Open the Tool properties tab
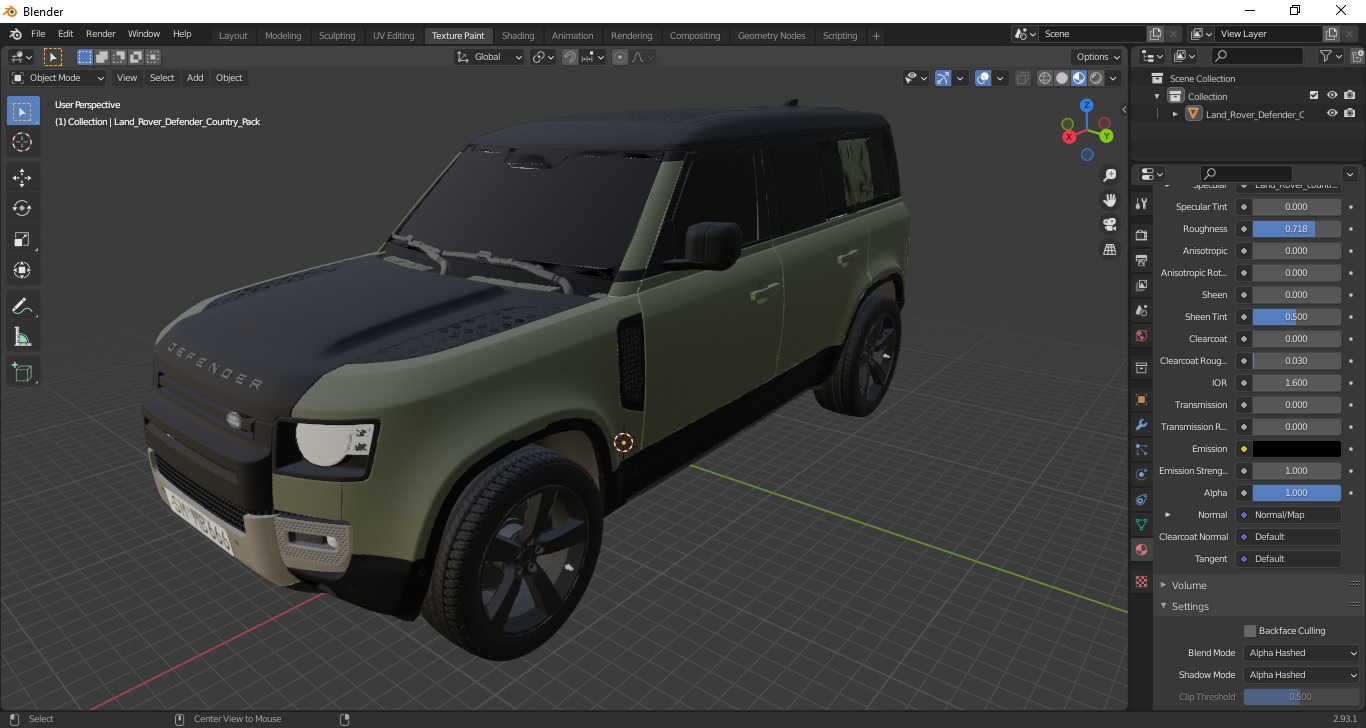 [1141, 203]
